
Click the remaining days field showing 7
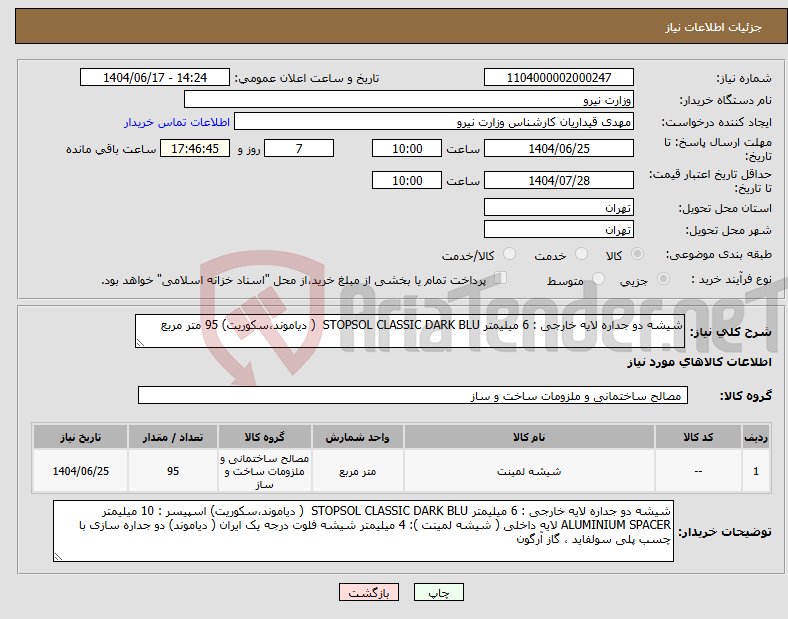(299, 148)
